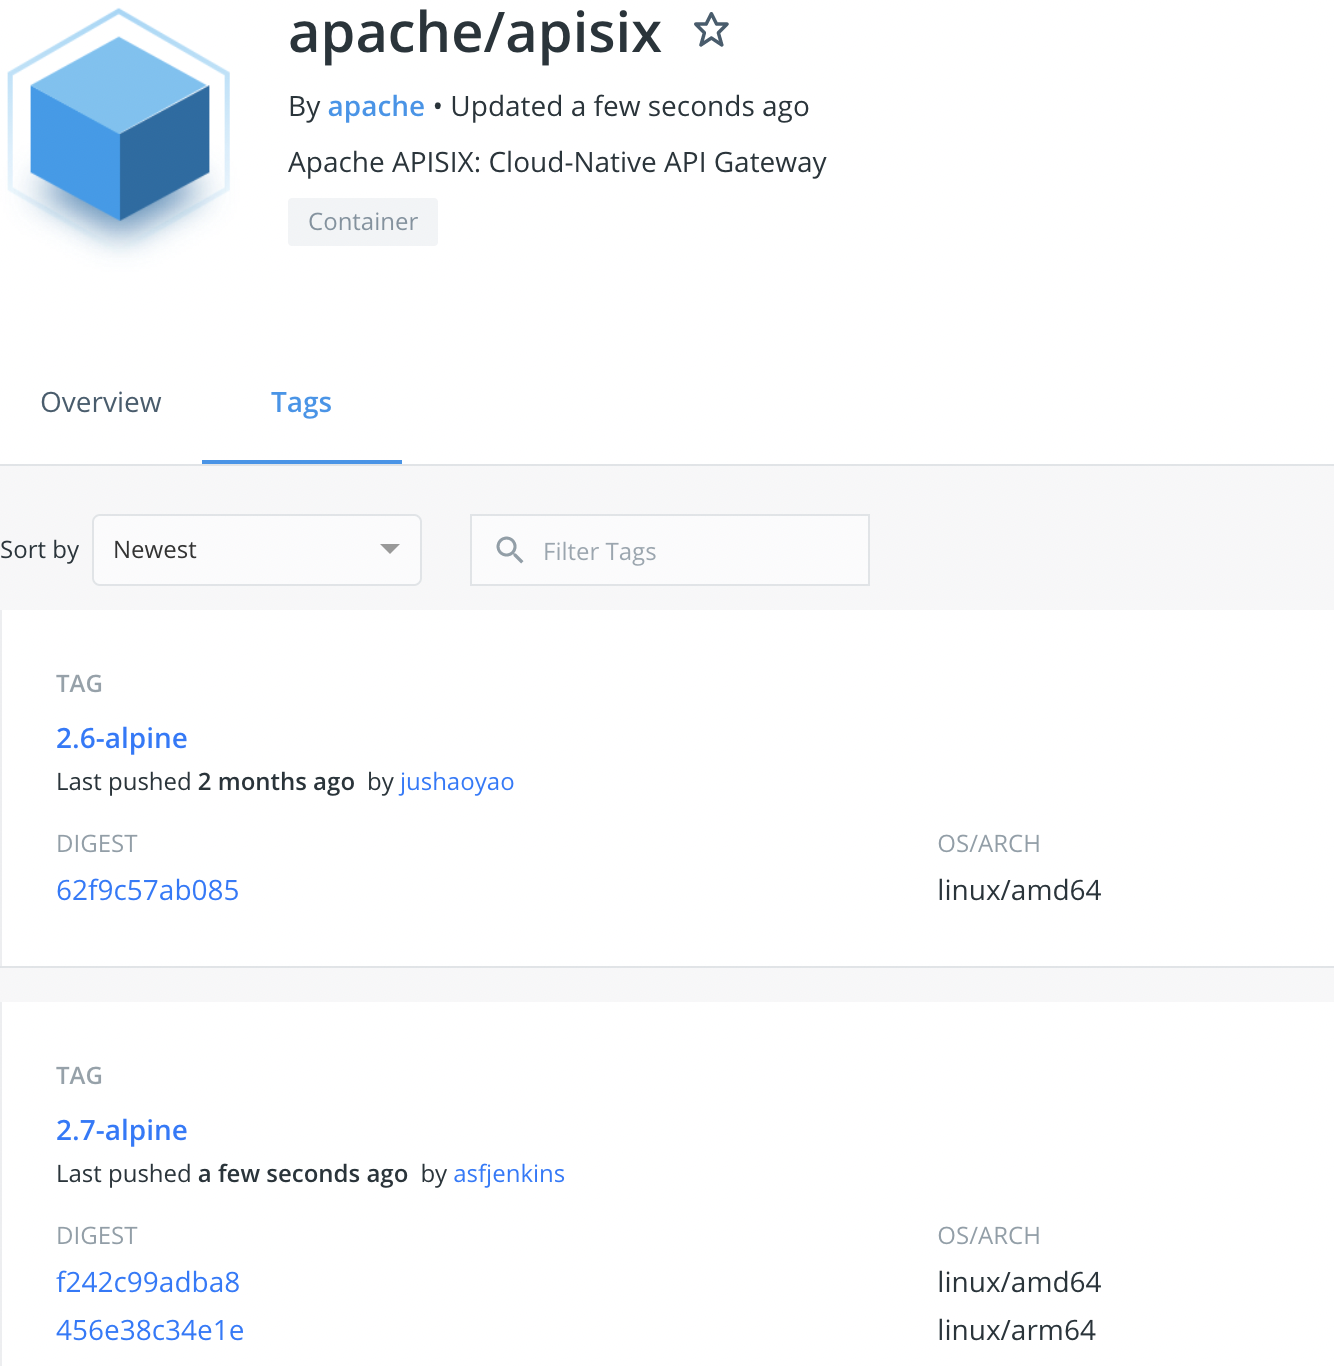The height and width of the screenshot is (1366, 1334).
Task: Open the apache publisher link
Action: [x=376, y=106]
